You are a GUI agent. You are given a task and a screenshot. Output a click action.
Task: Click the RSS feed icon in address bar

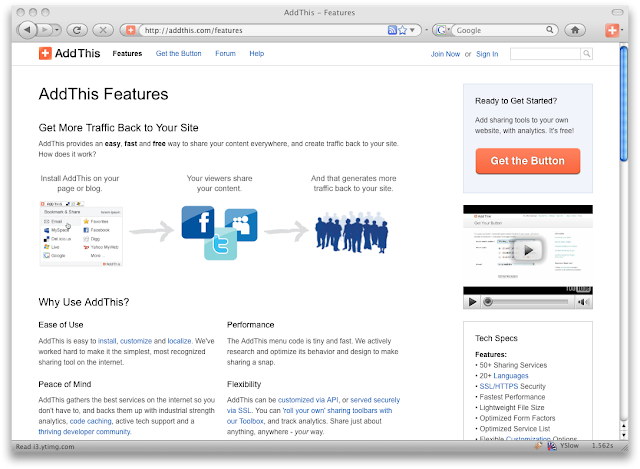[x=391, y=30]
